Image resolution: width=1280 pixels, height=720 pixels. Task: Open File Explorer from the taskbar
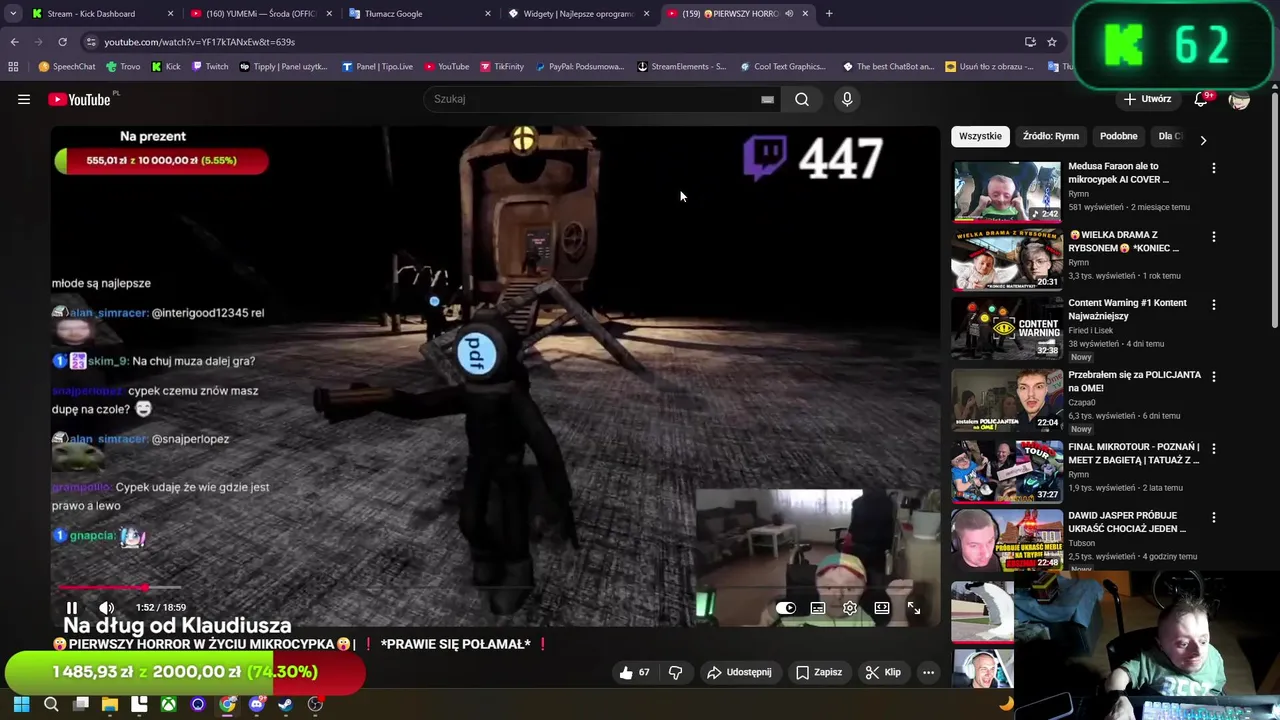[x=110, y=704]
